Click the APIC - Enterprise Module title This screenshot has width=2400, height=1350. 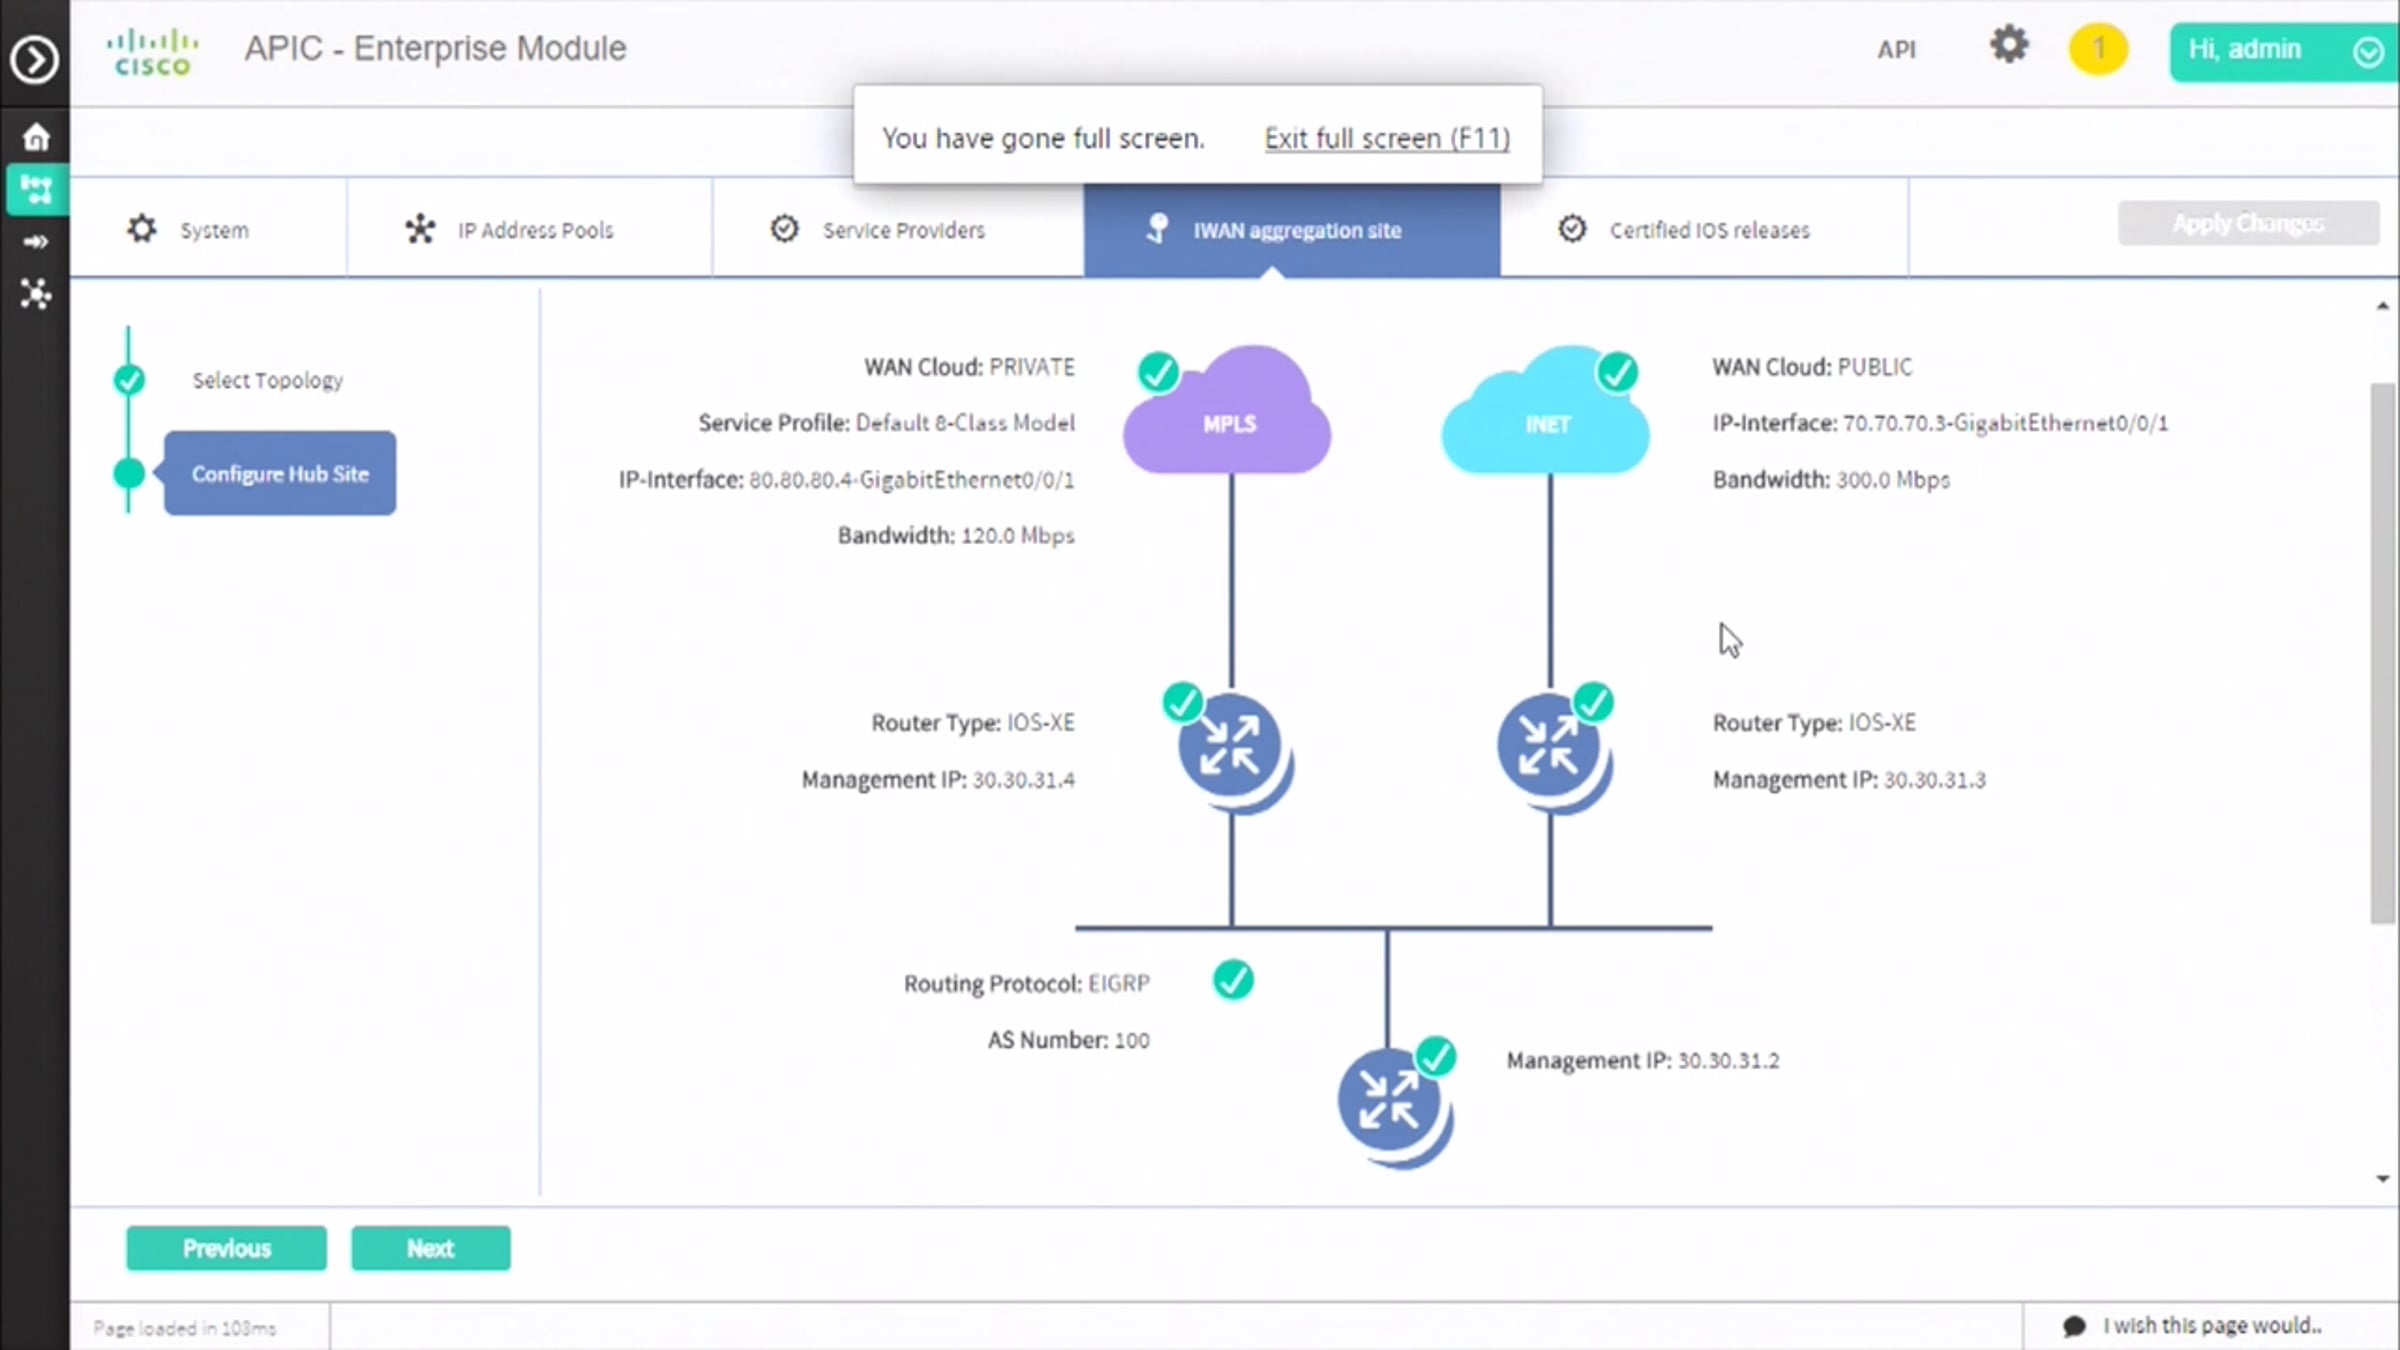435,48
